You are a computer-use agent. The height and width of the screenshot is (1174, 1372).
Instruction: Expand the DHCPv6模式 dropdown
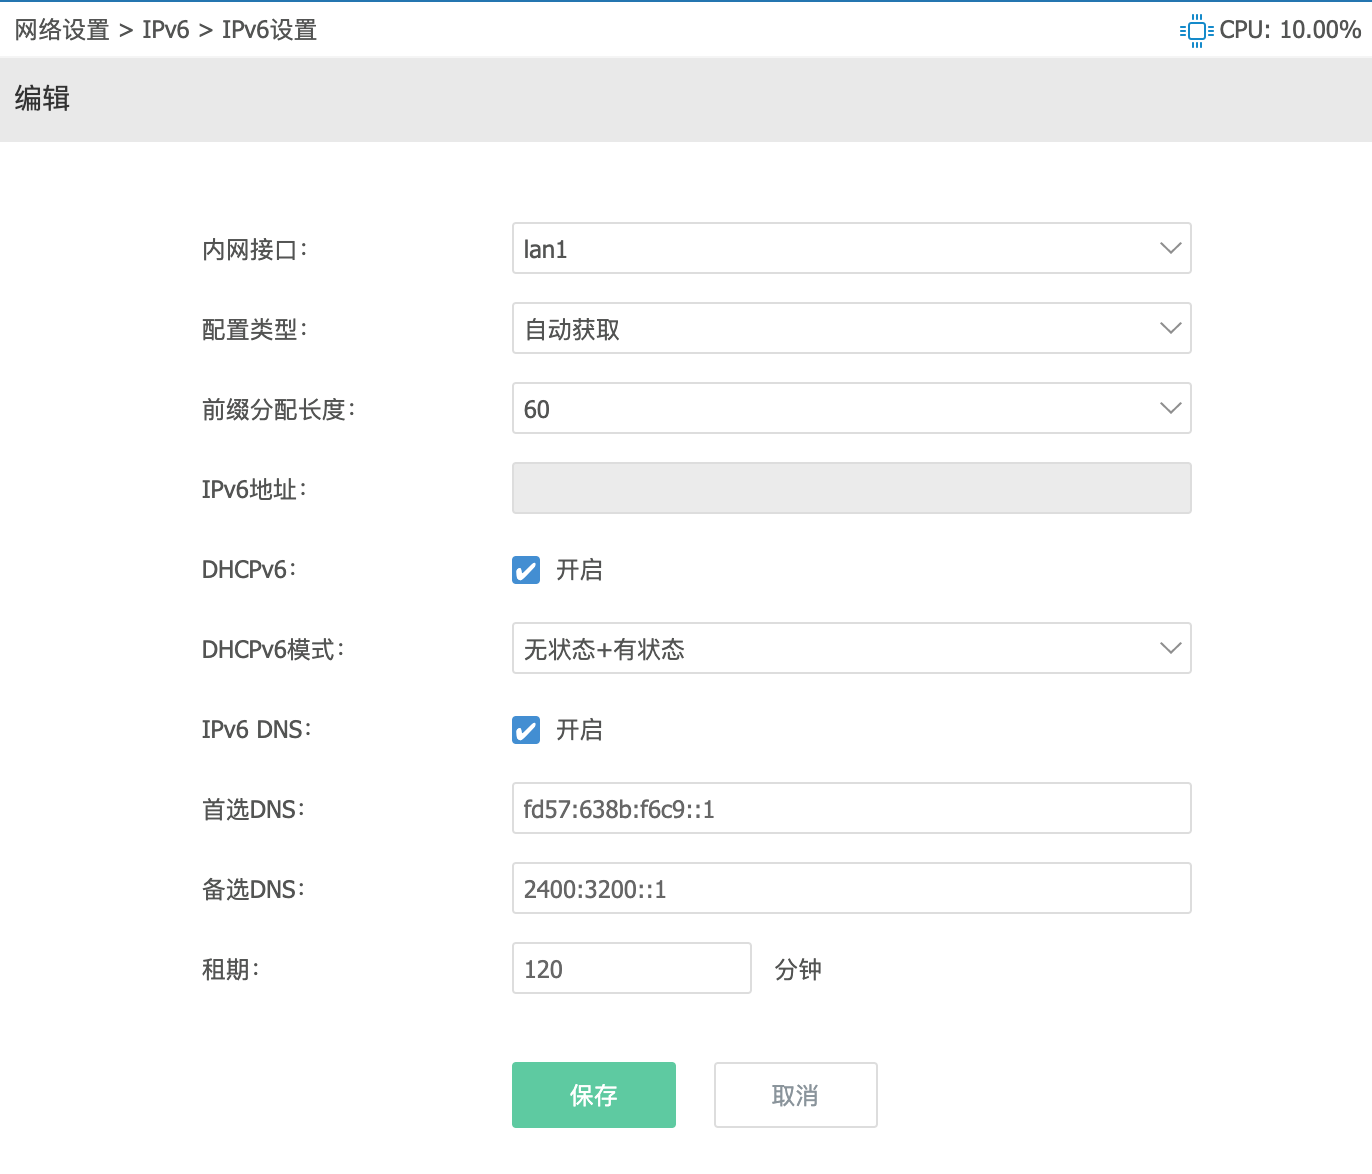point(1169,648)
